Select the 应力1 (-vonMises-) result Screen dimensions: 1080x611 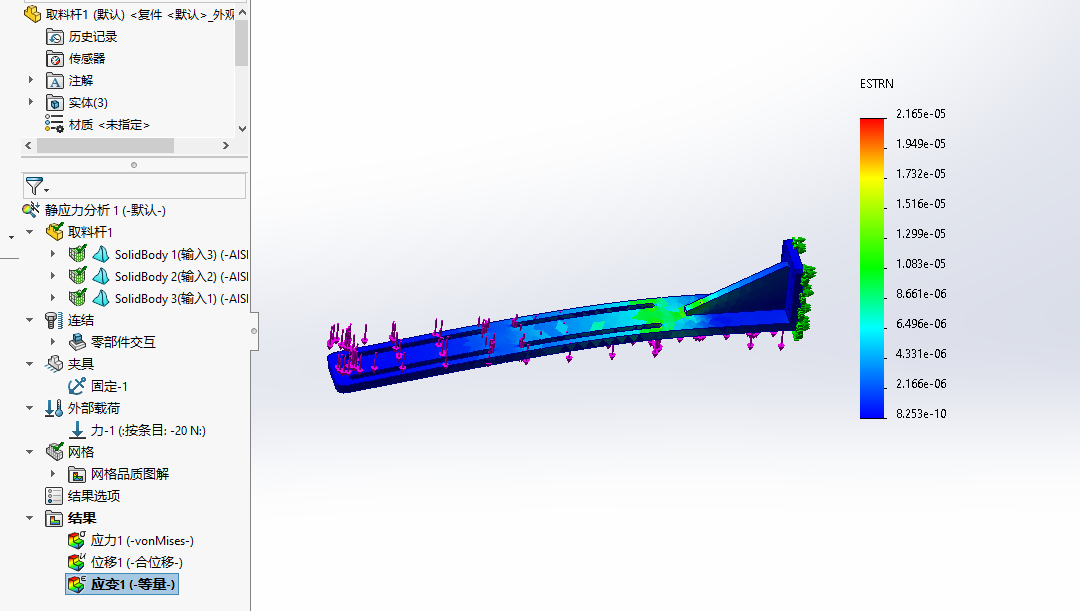coord(143,541)
